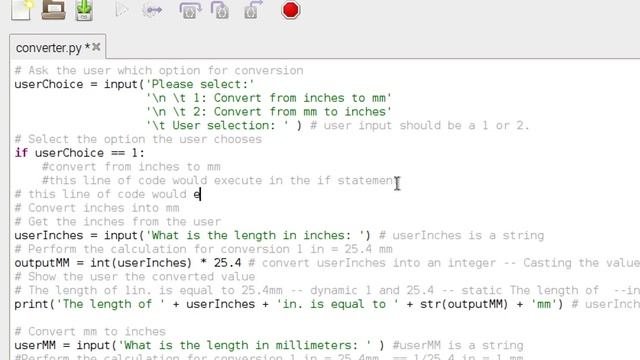The image size is (640, 360).
Task: Click '# user input should be a 1 or 2.' comment
Action: pos(419,125)
